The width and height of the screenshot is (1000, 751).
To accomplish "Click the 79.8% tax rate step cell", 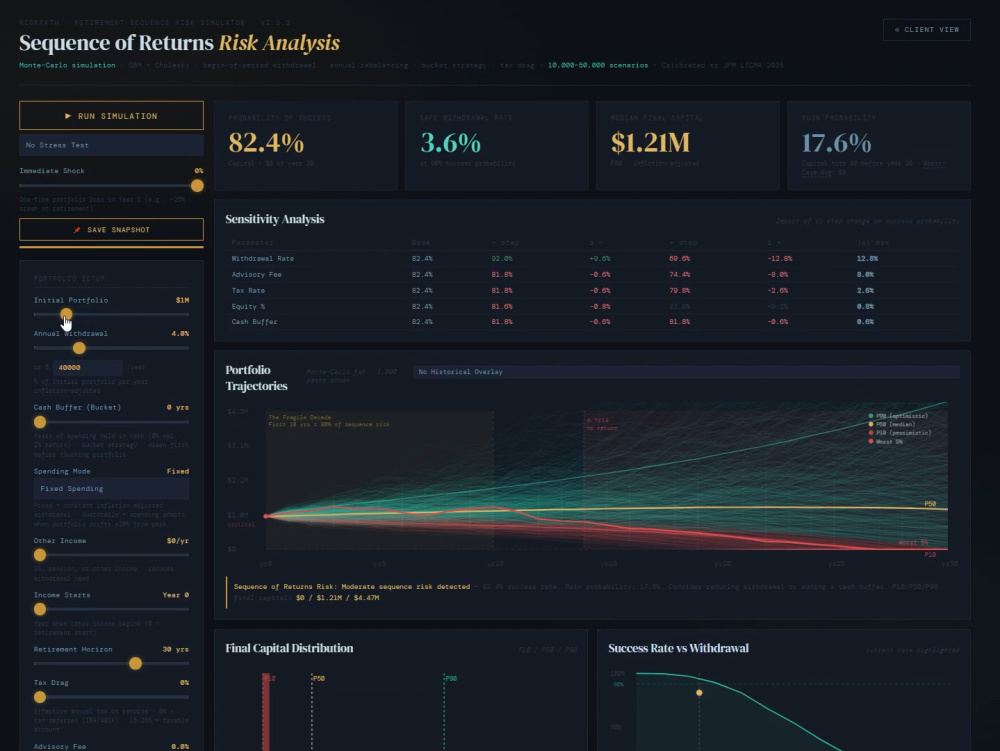I will (x=679, y=291).
